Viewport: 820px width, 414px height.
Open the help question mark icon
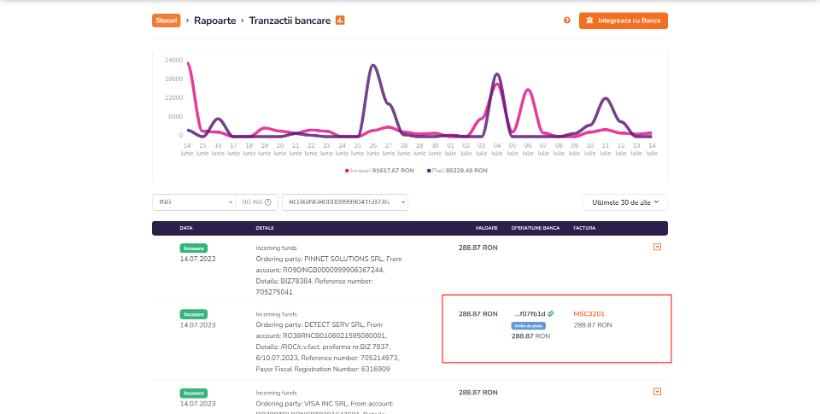pyautogui.click(x=567, y=20)
